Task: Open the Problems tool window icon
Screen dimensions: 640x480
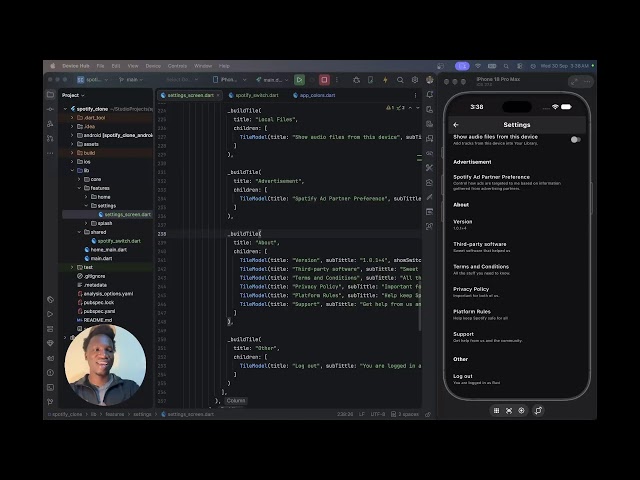Action: pos(50,372)
